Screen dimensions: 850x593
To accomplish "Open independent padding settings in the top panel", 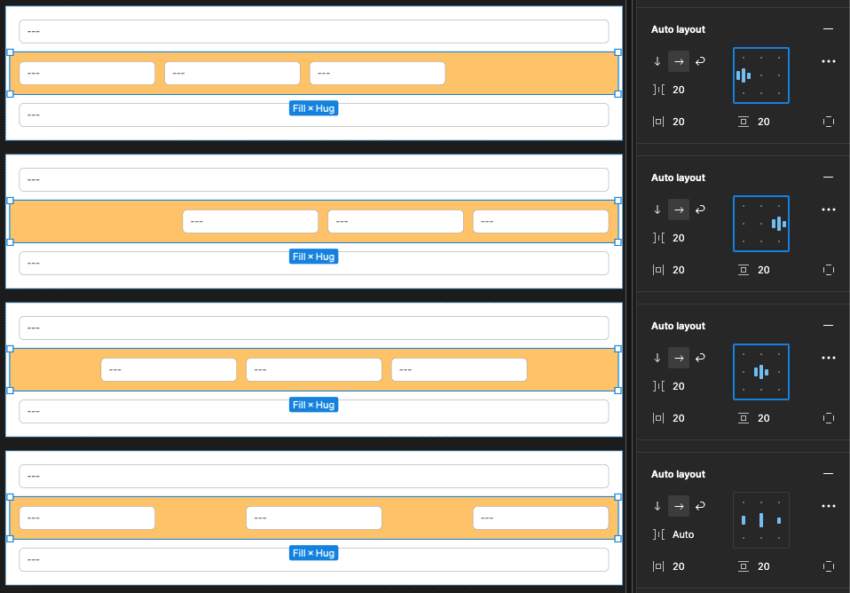I will point(829,121).
